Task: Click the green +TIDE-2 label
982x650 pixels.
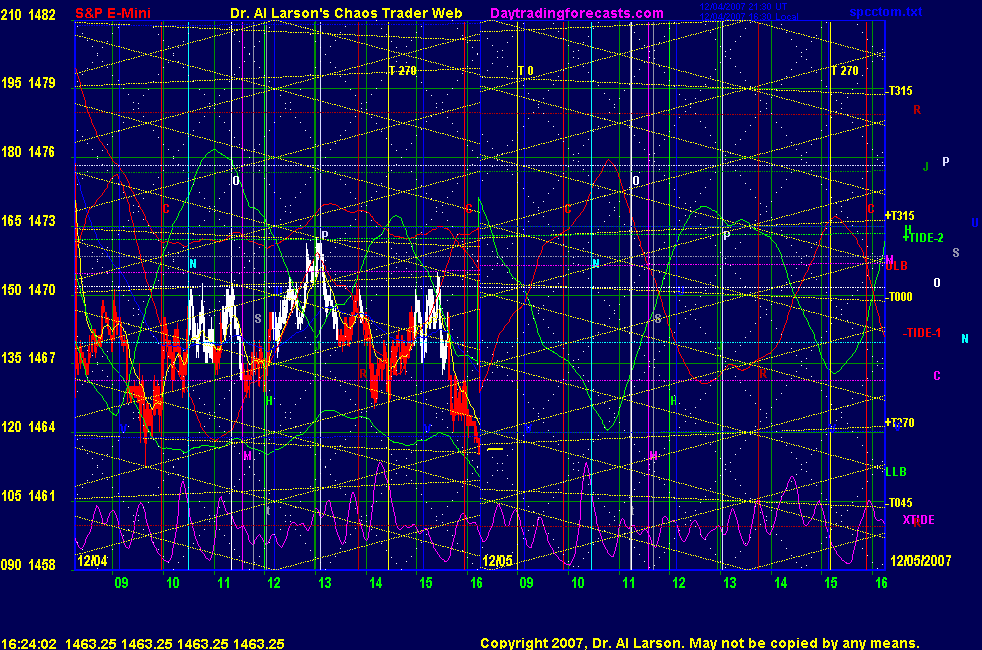Action: pos(923,237)
